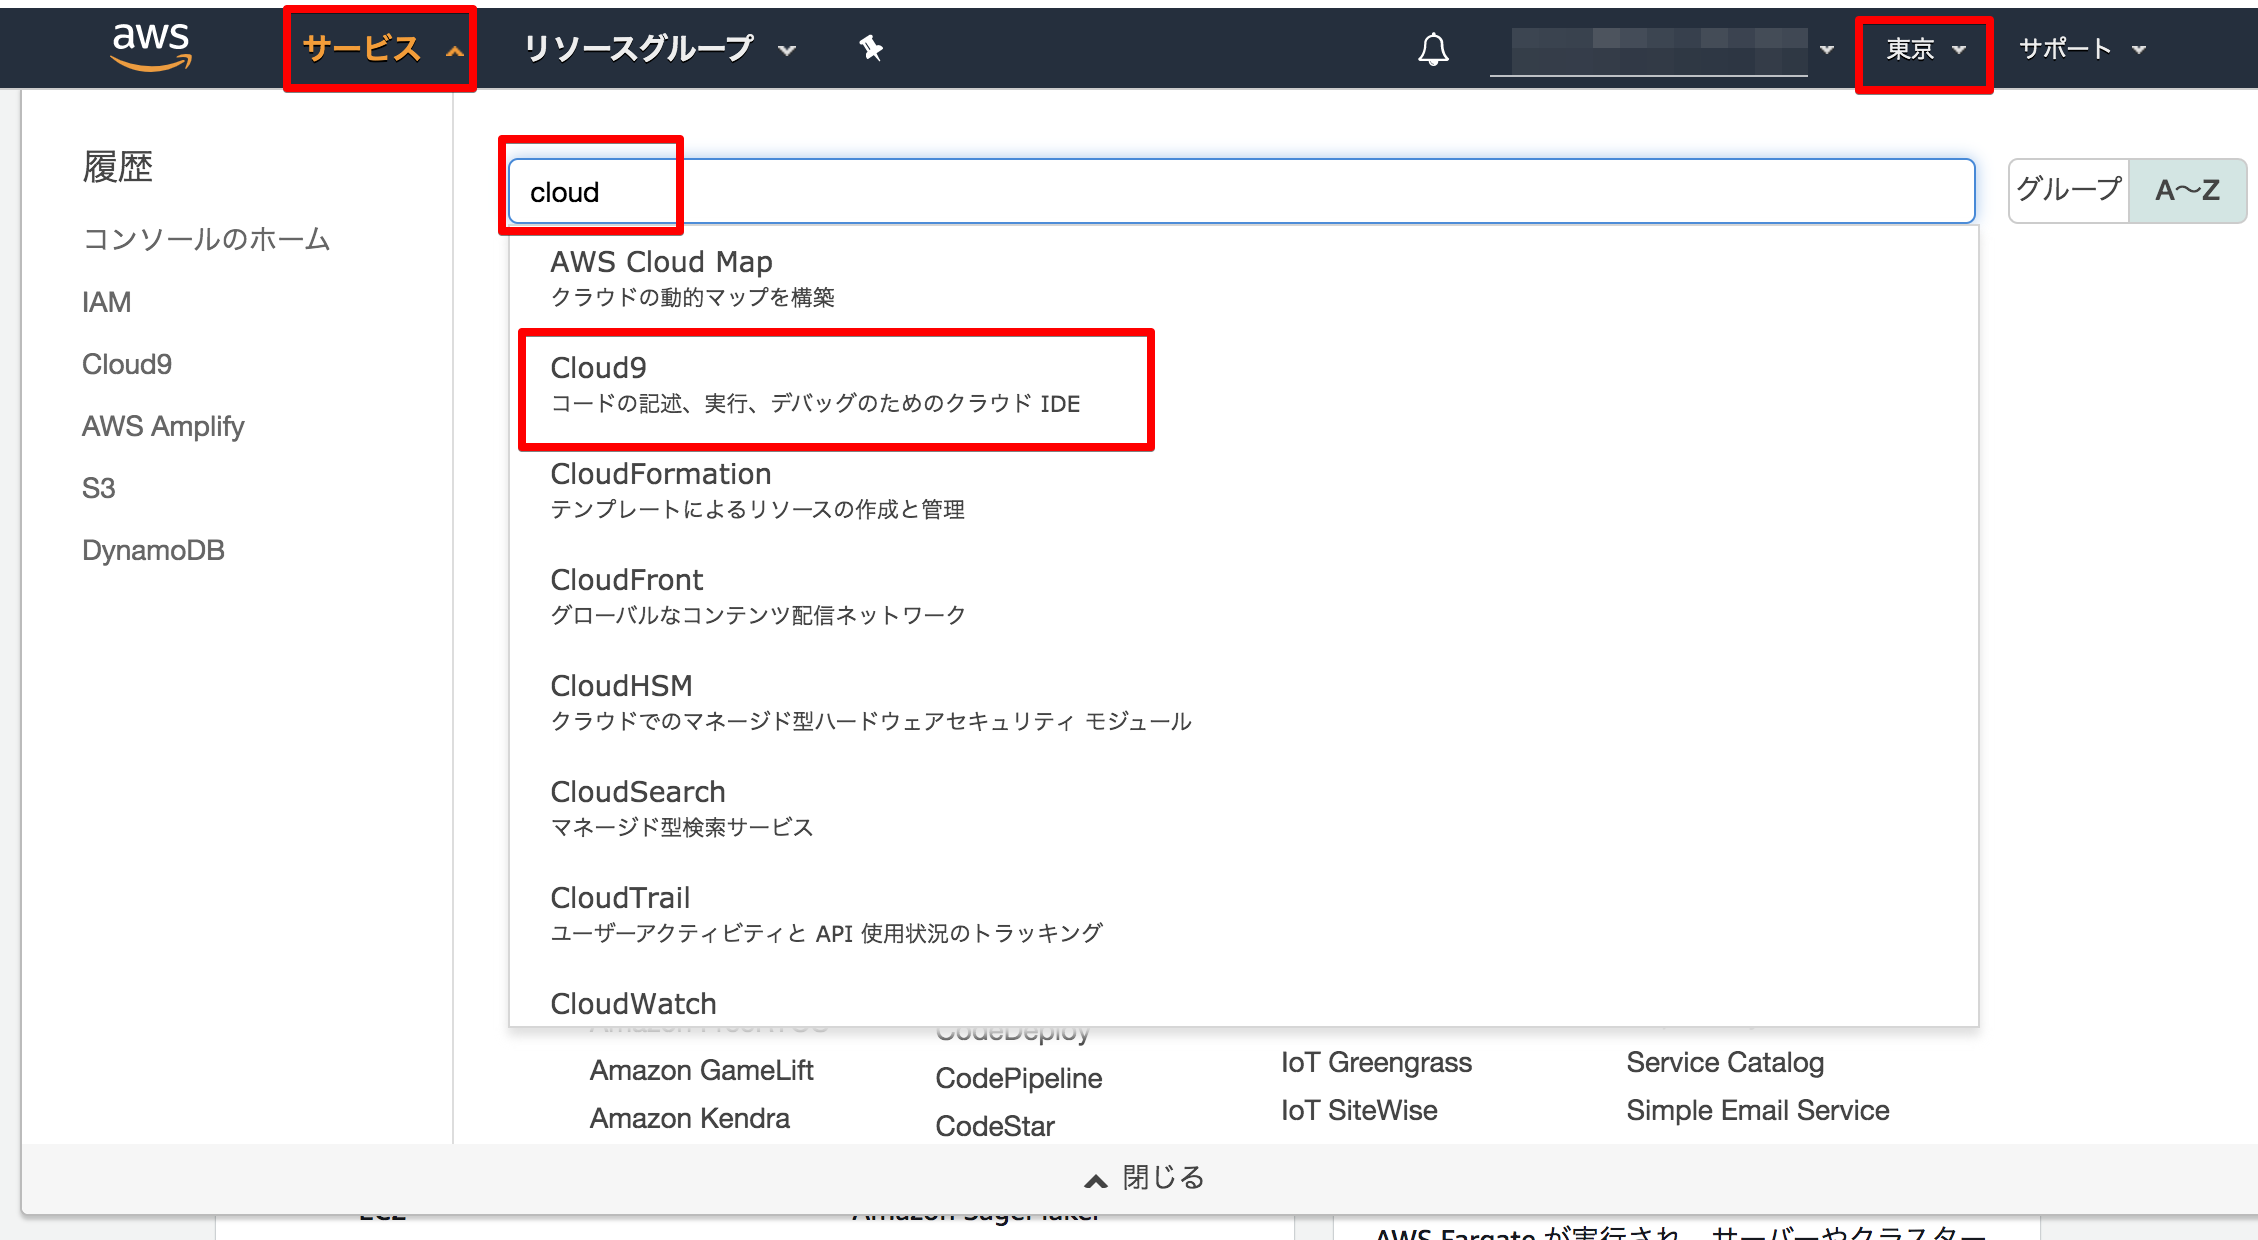Viewport: 2258px width, 1240px height.
Task: Click the service search field containing cloud
Action: (1241, 191)
